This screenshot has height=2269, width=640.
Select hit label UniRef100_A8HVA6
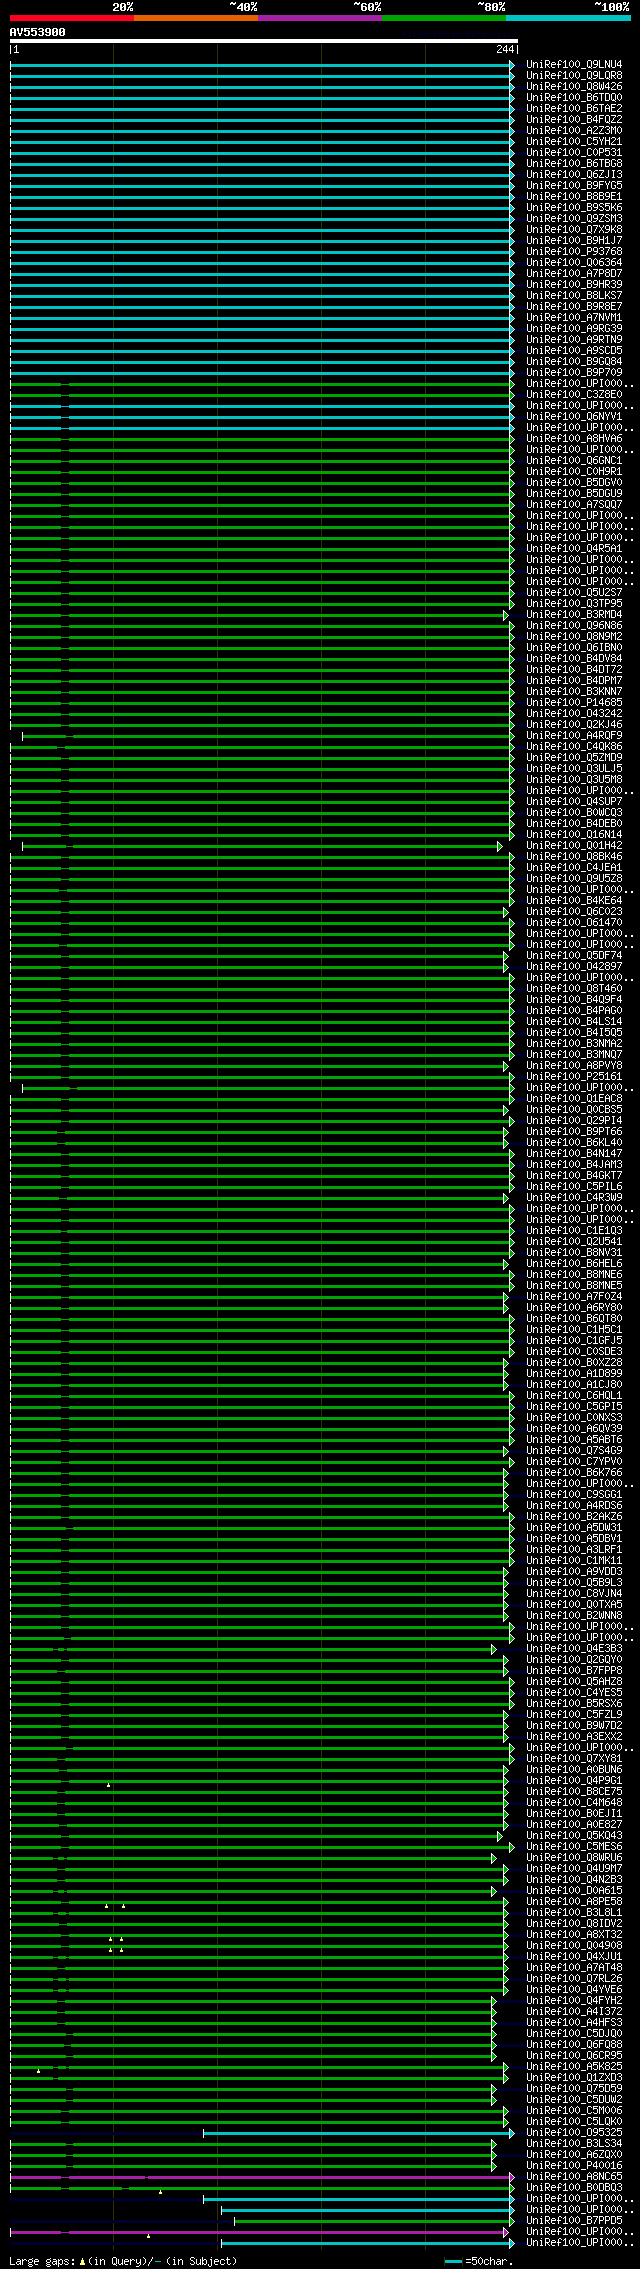click(574, 438)
